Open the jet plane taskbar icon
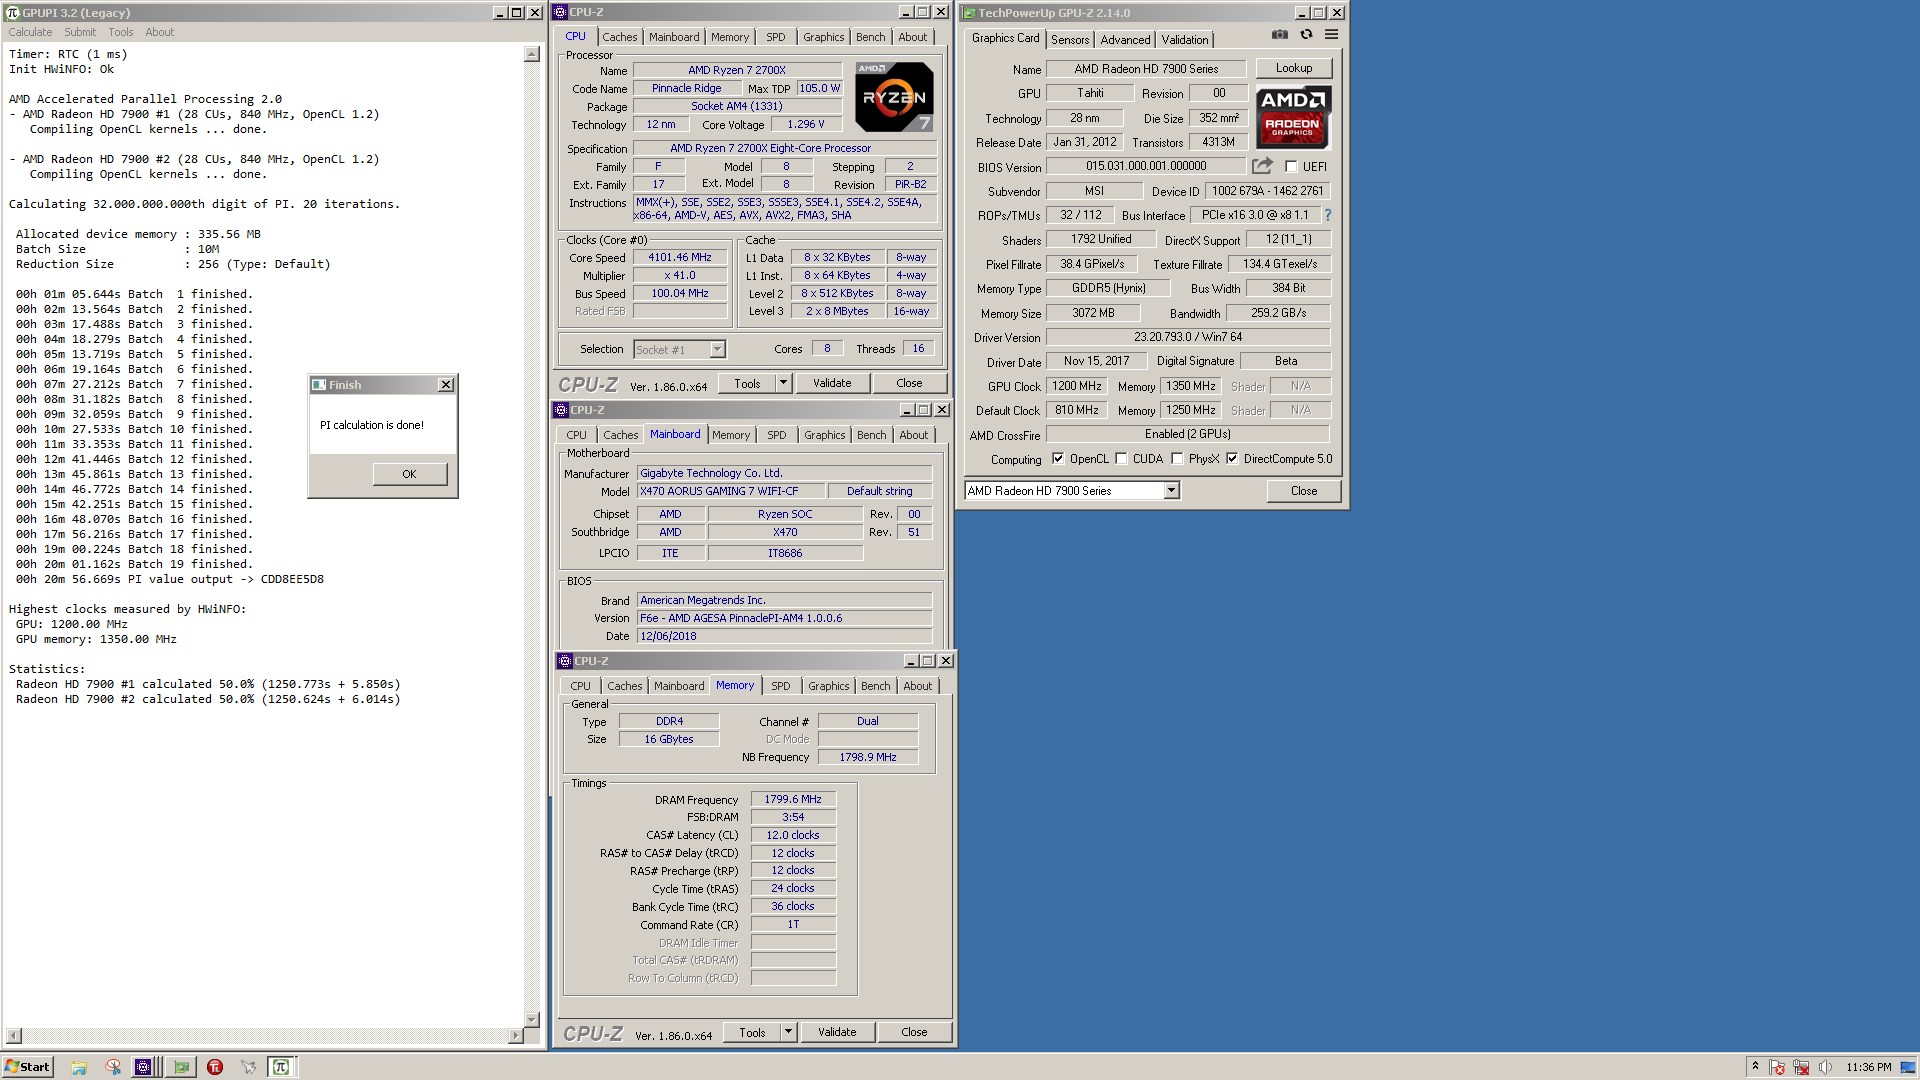This screenshot has height=1080, width=1920. coord(249,1067)
